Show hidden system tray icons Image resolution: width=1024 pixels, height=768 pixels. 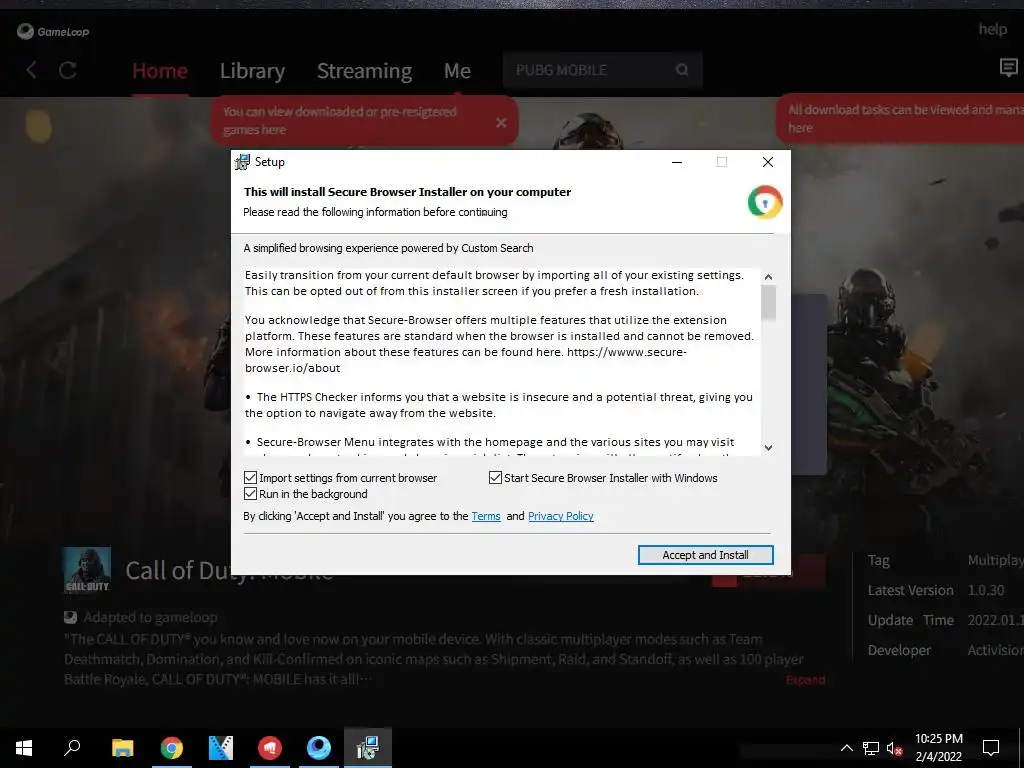click(x=846, y=748)
